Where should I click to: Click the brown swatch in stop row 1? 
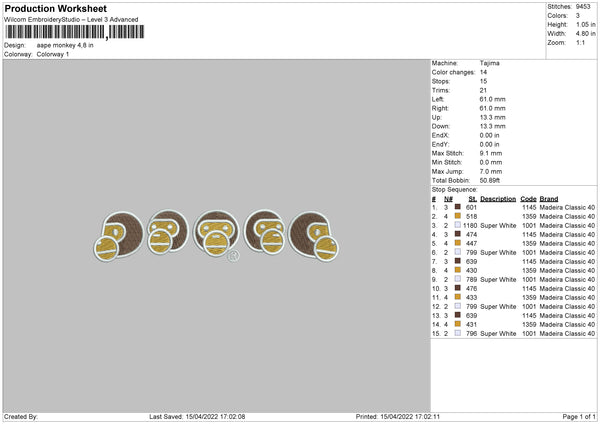point(457,207)
